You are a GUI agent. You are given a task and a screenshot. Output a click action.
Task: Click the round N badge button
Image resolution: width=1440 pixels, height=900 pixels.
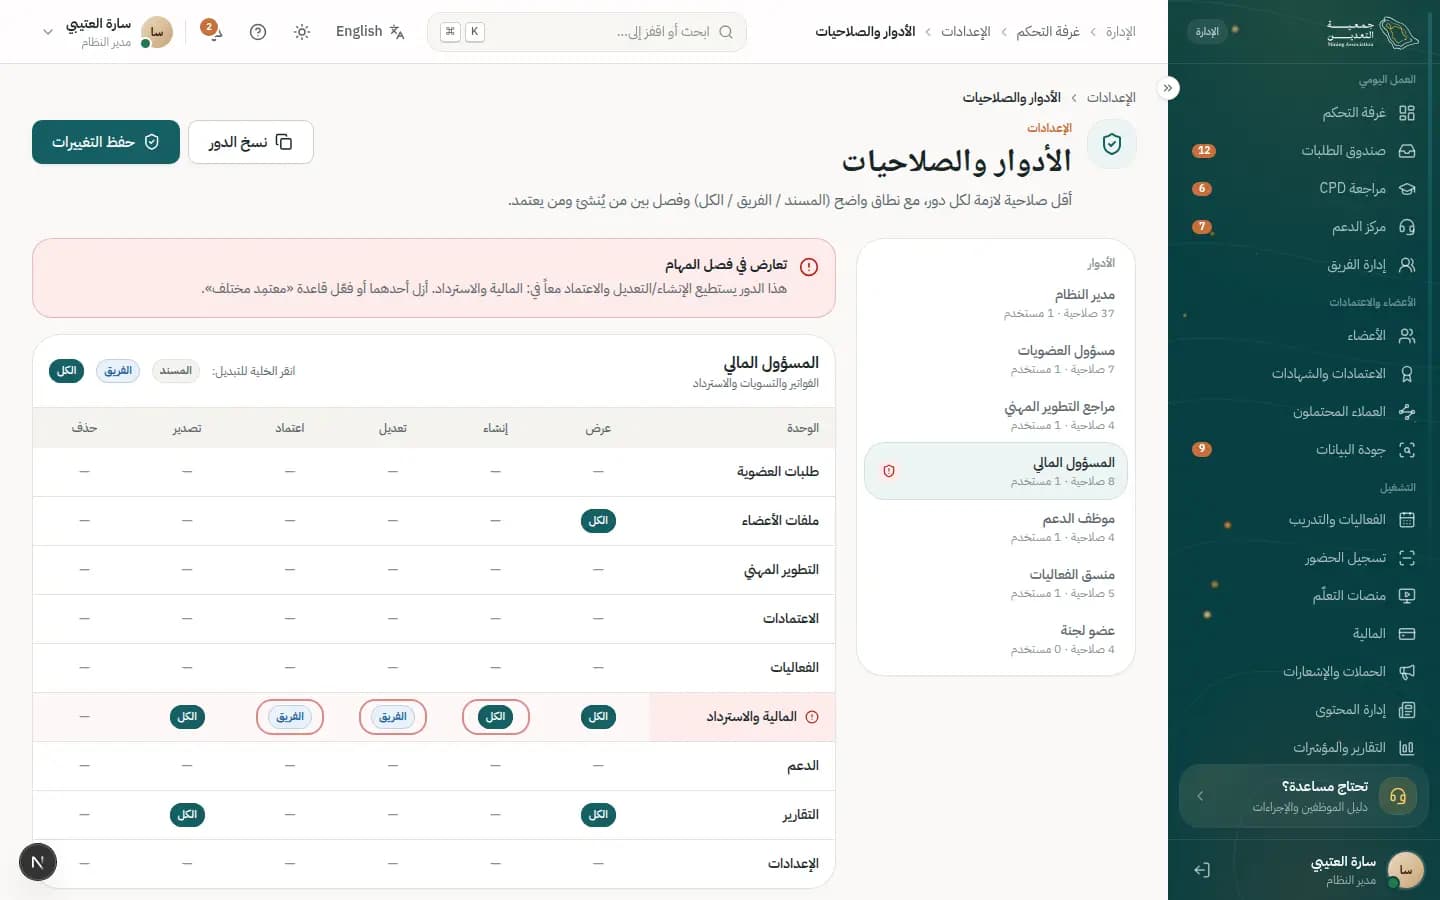(38, 862)
